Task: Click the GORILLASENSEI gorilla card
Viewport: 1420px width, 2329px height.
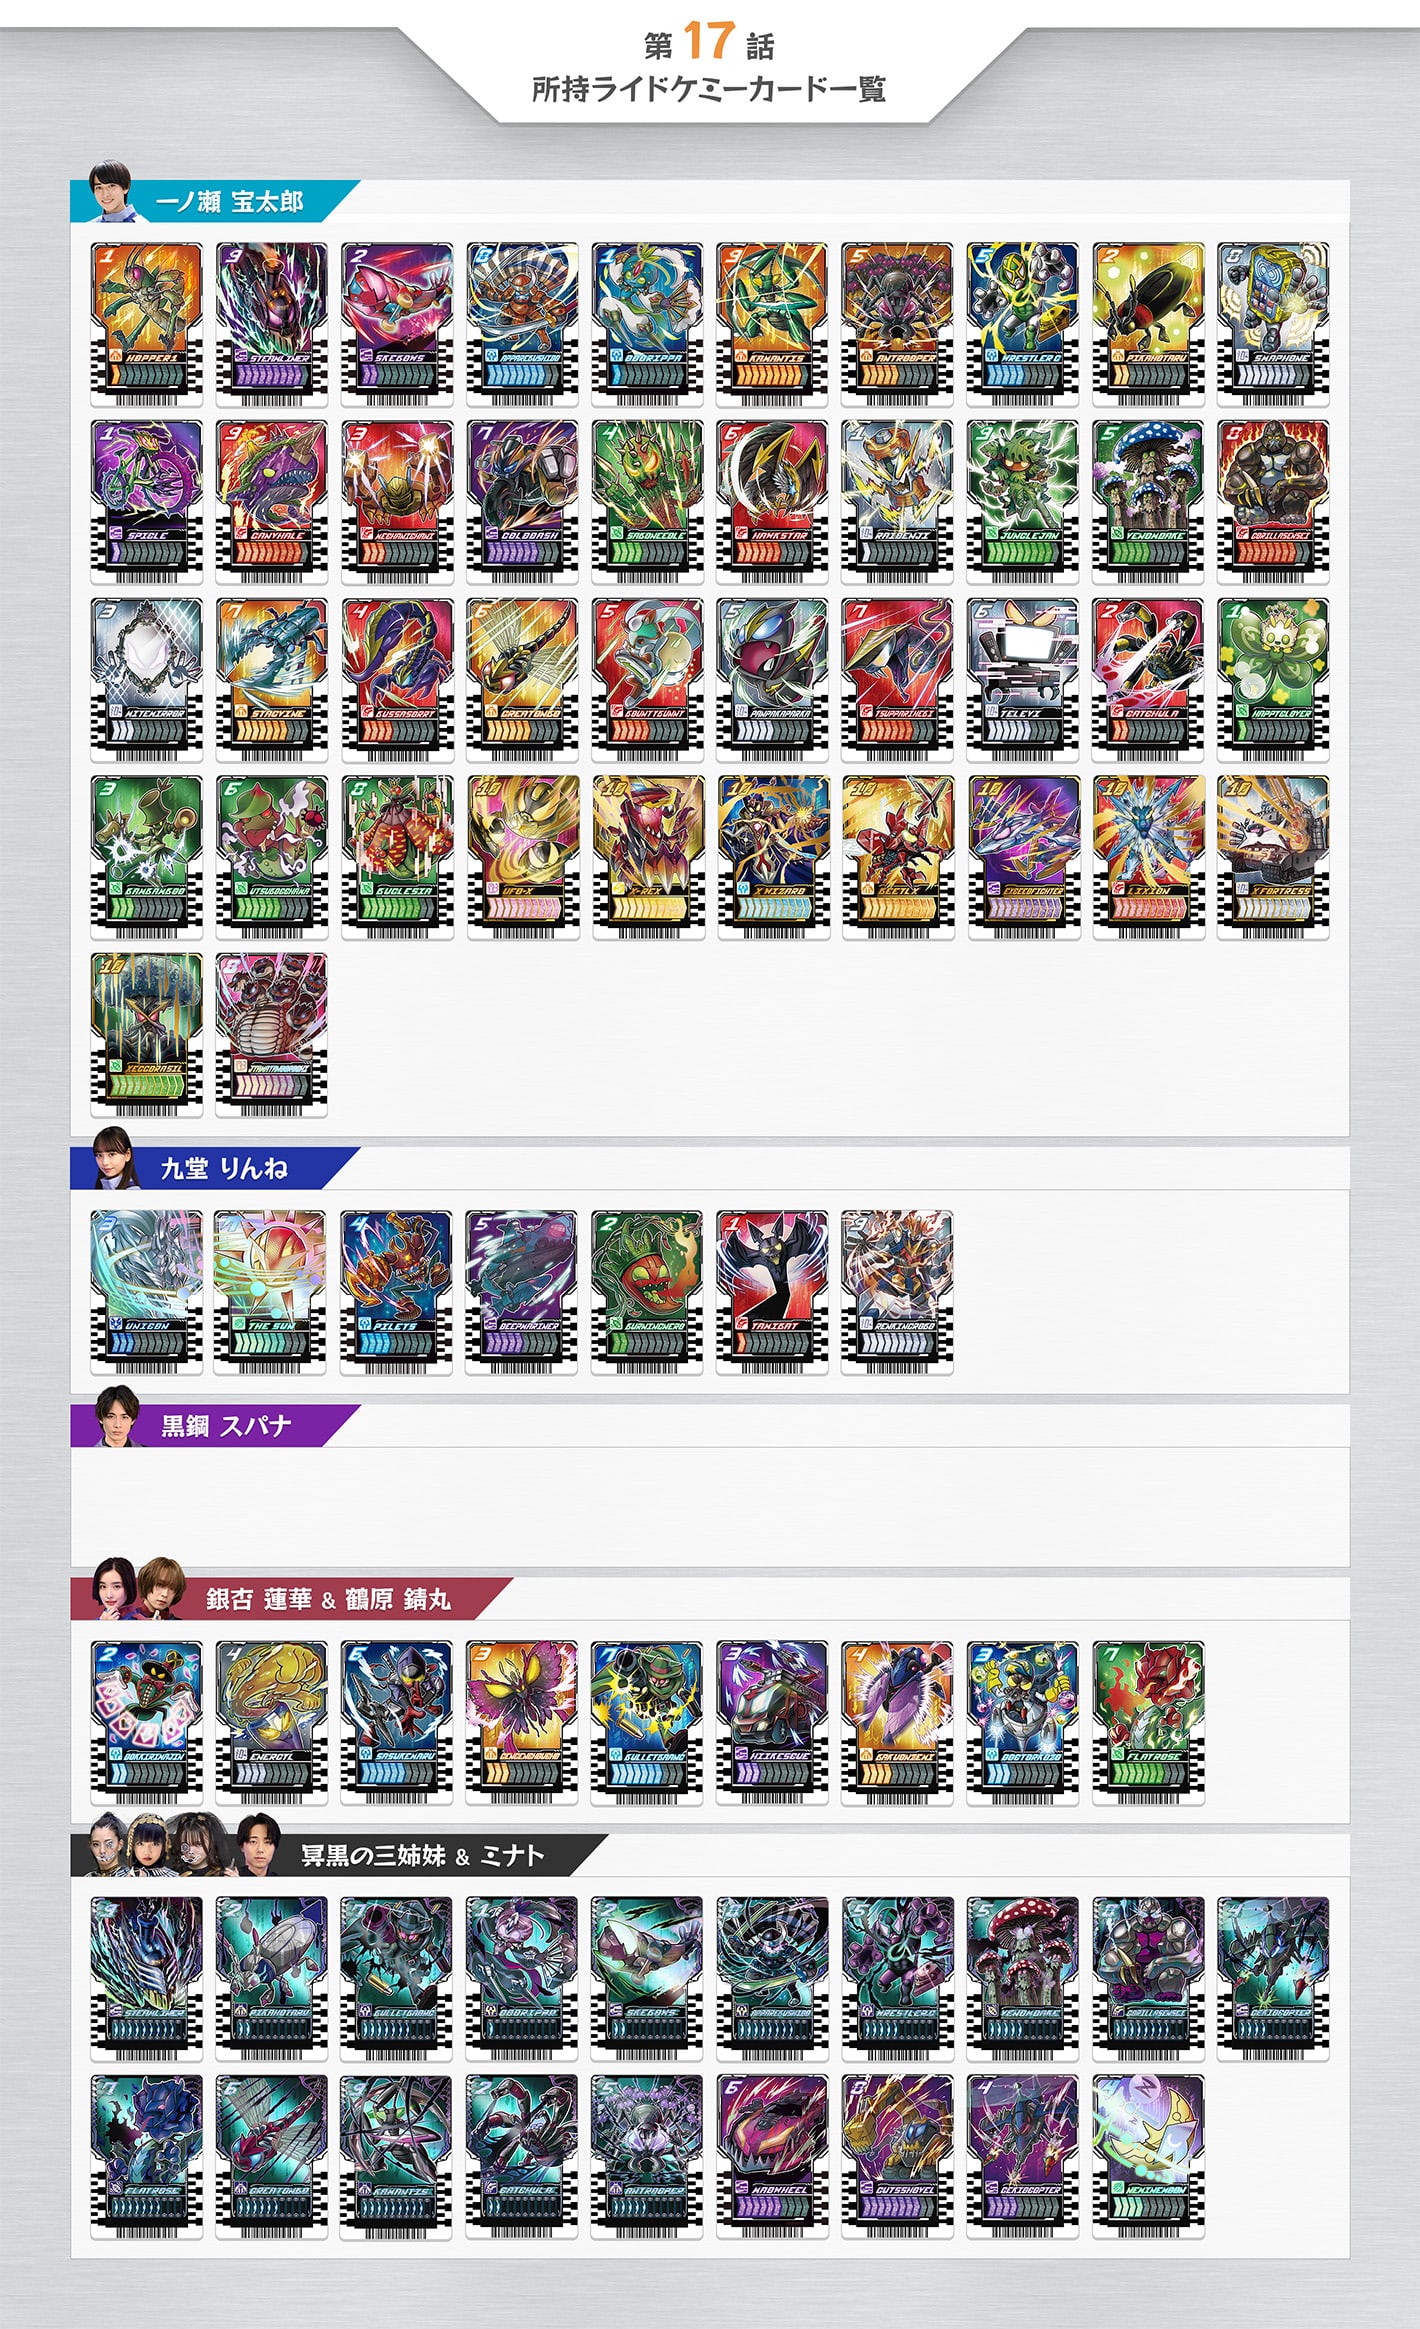Action: 1273,502
